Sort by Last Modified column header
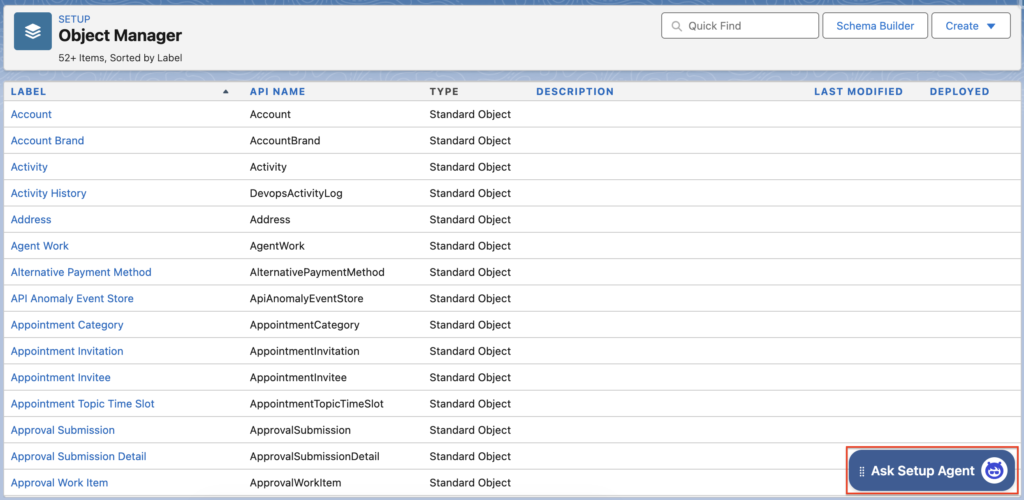Screen dimensions: 1024x500 click(x=858, y=91)
